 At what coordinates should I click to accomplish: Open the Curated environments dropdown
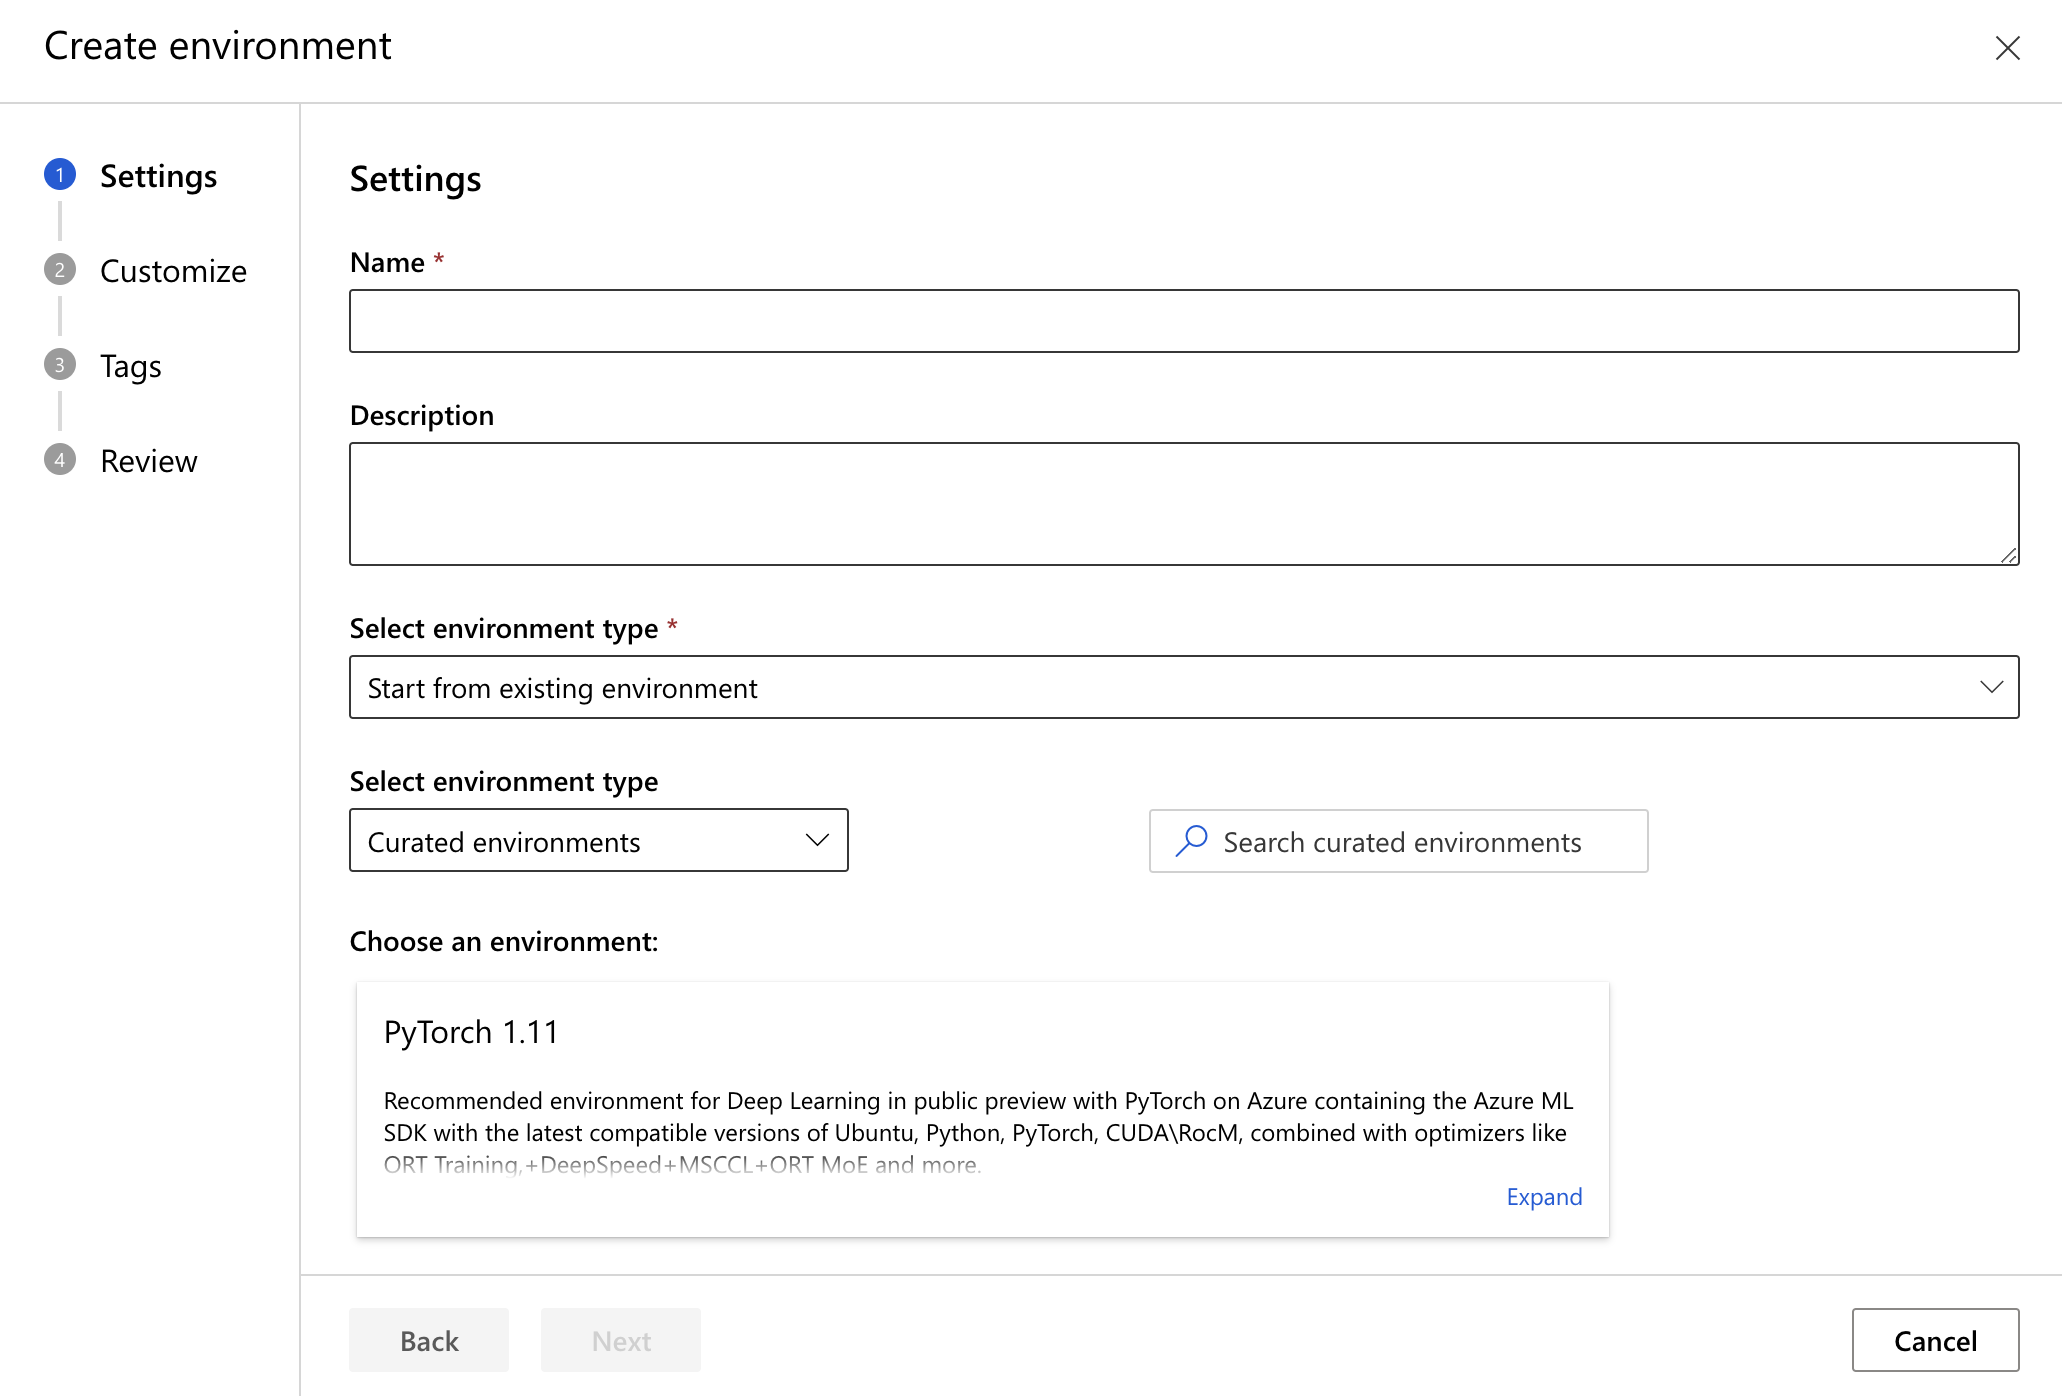(x=598, y=841)
